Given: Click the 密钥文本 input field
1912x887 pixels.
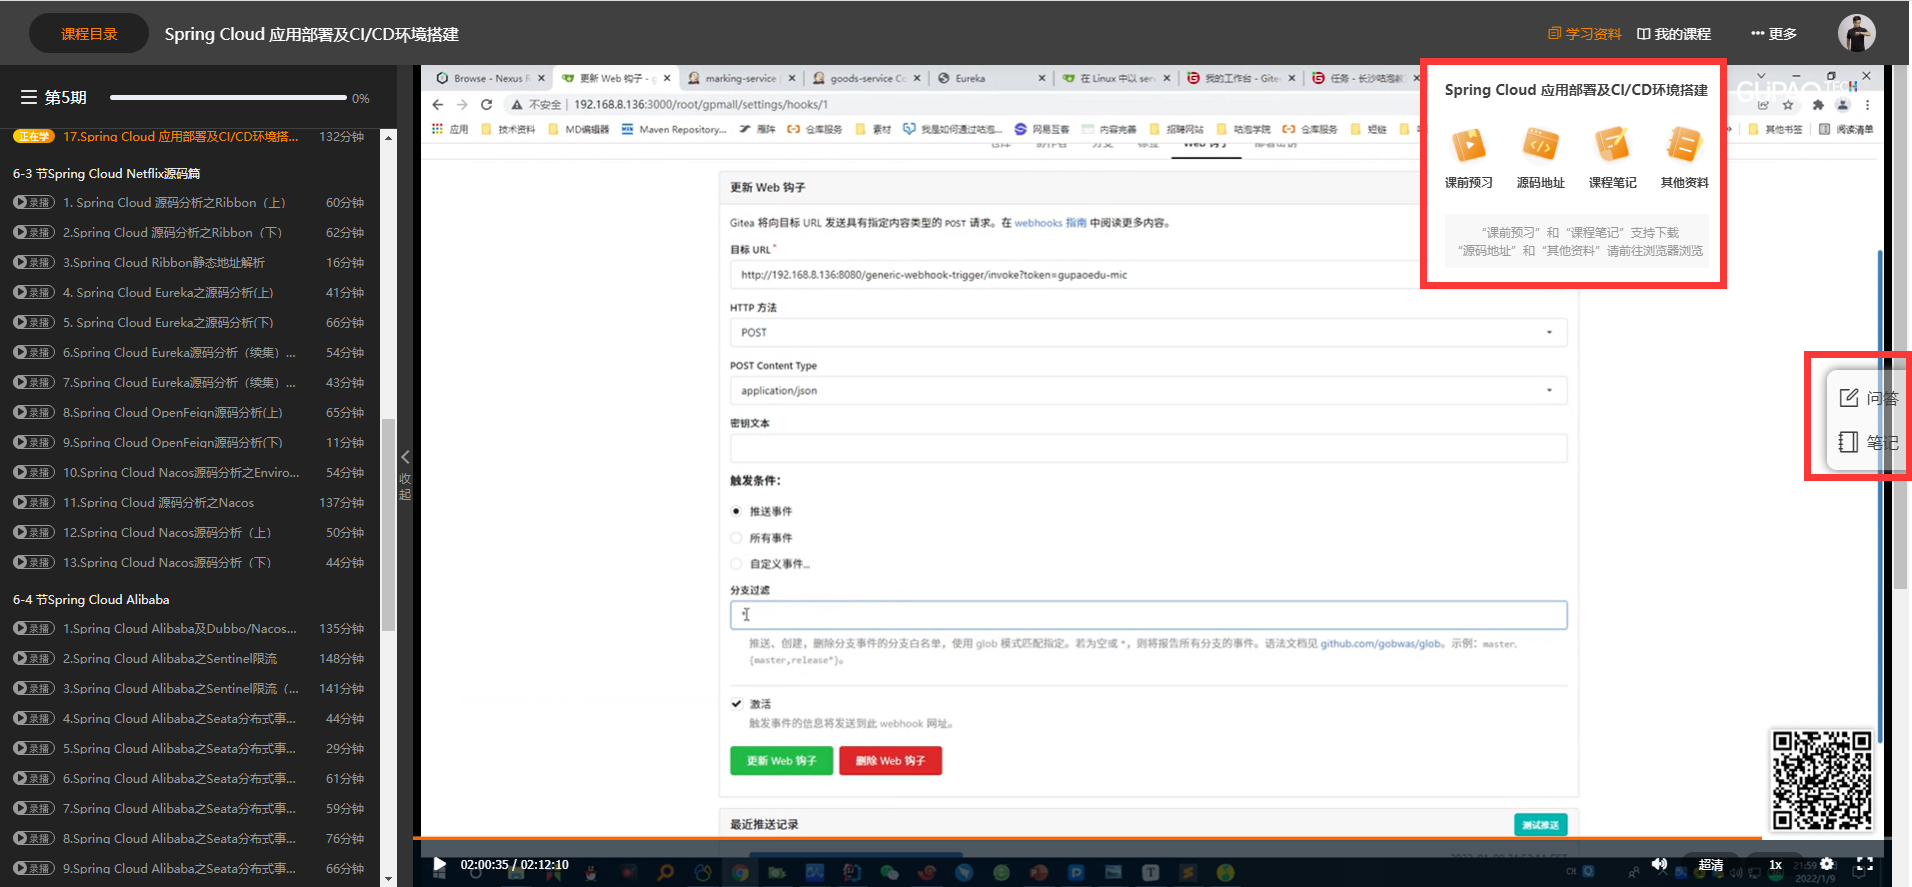Looking at the screenshot, I should tap(1148, 448).
